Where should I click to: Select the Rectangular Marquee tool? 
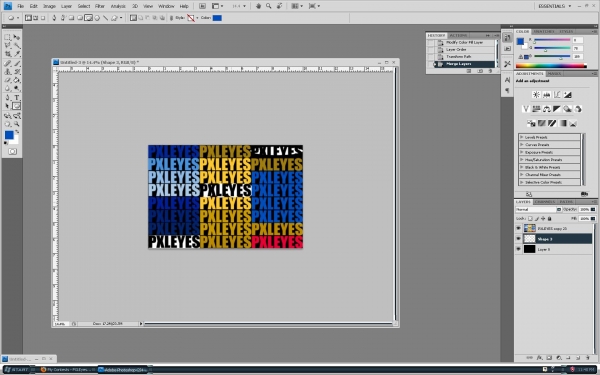tap(7, 37)
